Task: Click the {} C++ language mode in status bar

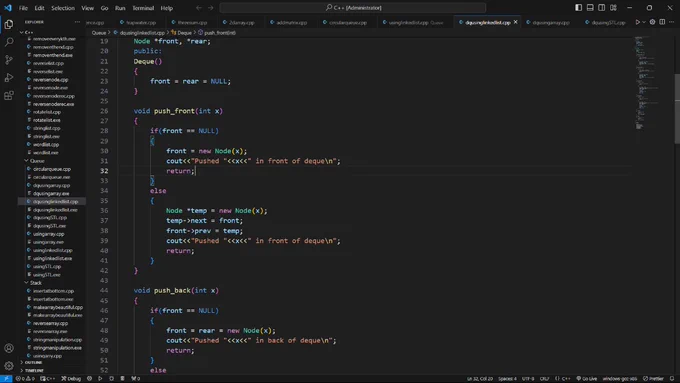Action: click(563, 379)
